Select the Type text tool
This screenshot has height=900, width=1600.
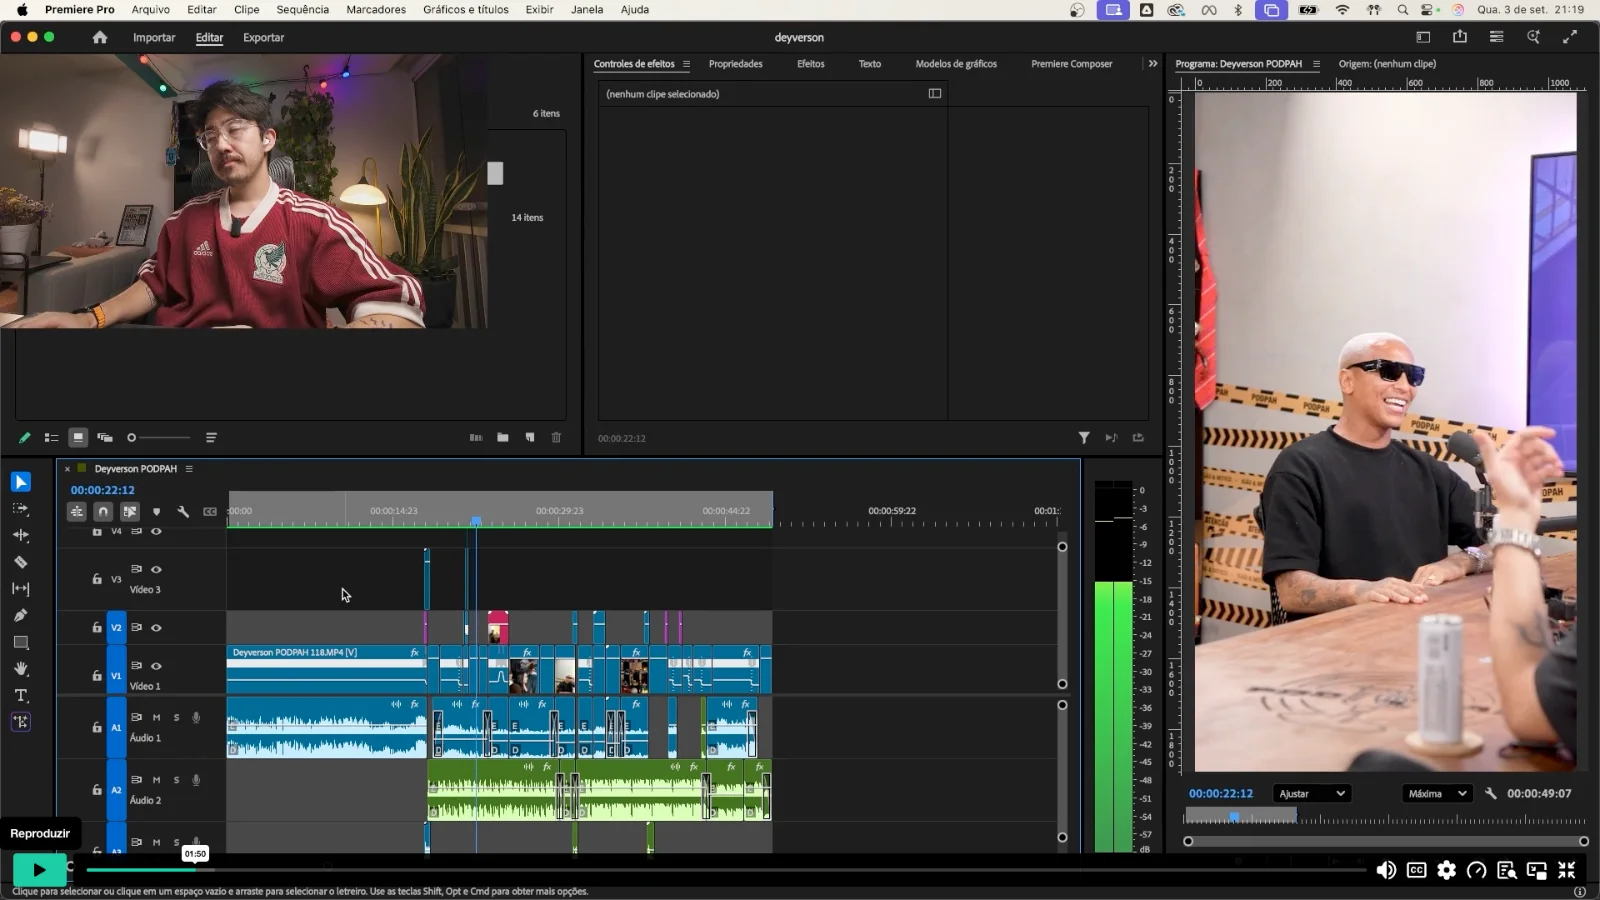point(21,695)
